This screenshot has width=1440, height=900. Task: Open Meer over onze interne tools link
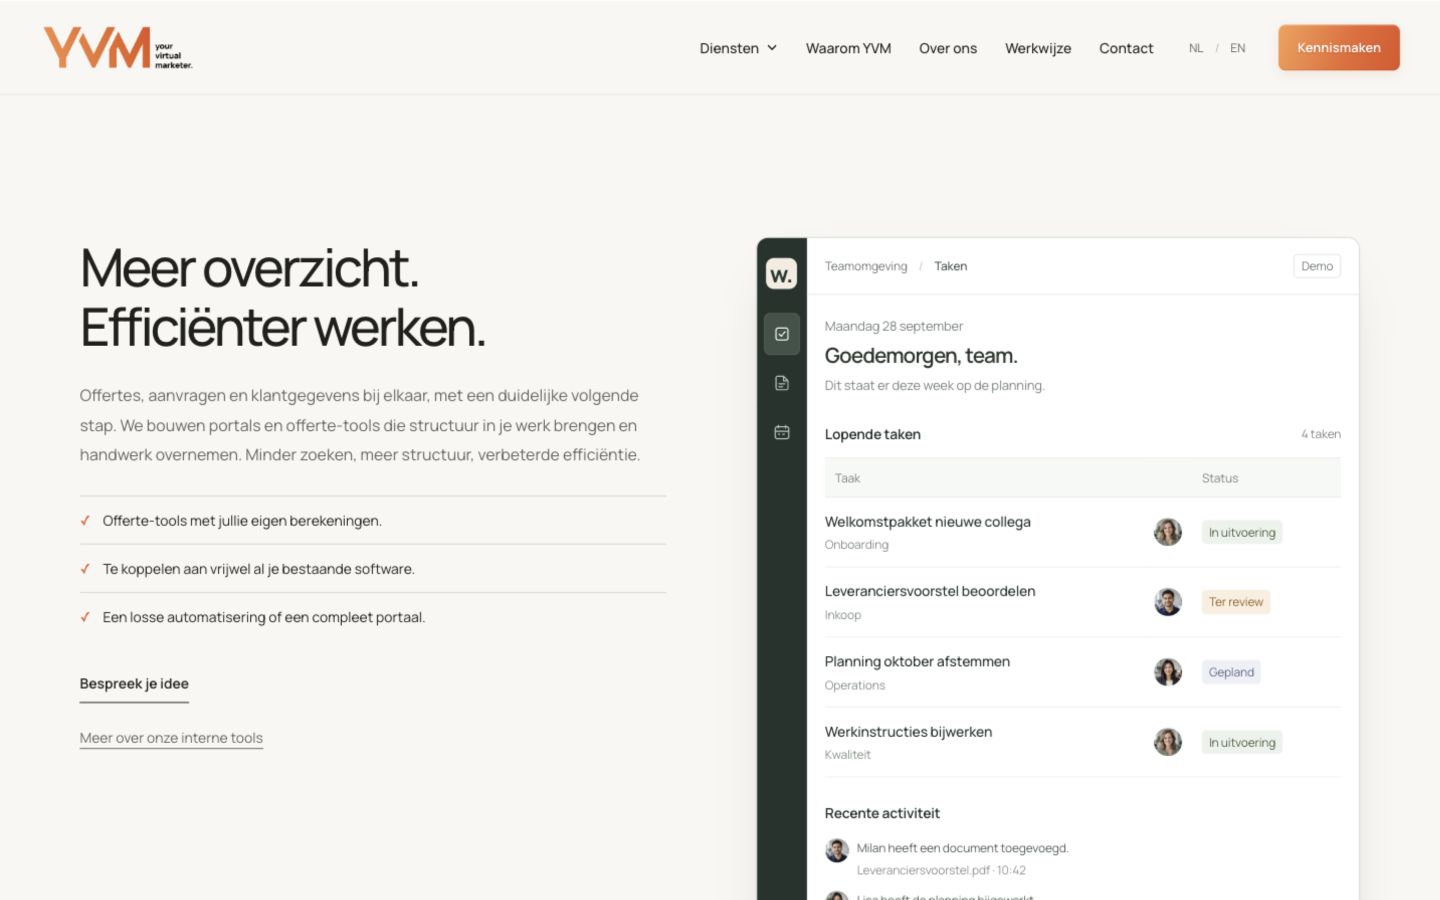[x=171, y=738]
